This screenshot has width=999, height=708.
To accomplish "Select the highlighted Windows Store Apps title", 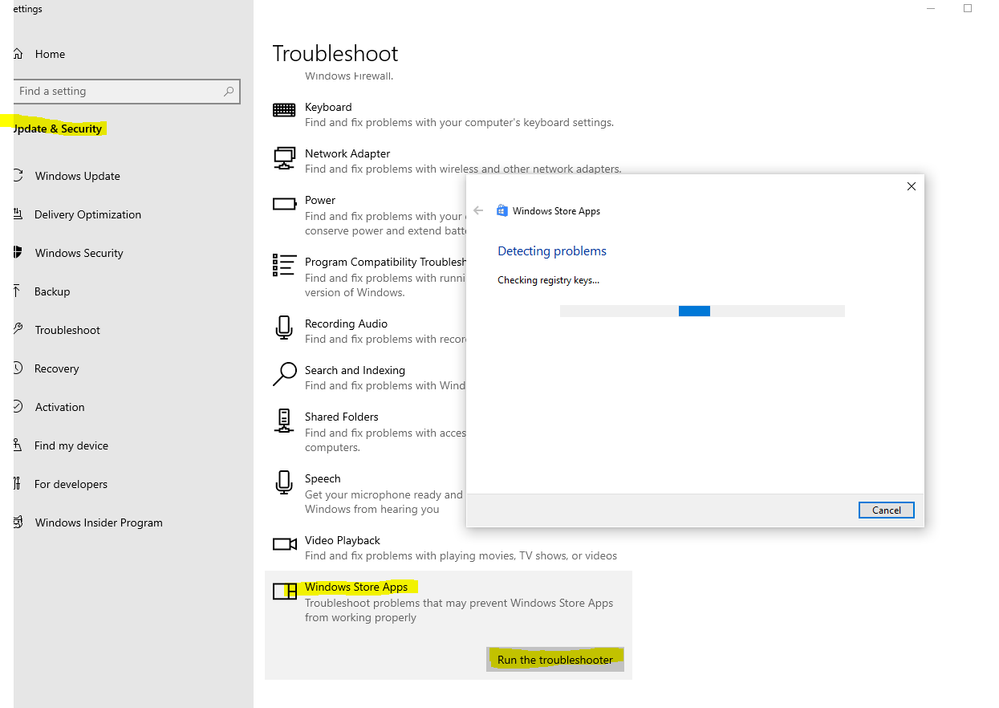I will click(x=356, y=587).
